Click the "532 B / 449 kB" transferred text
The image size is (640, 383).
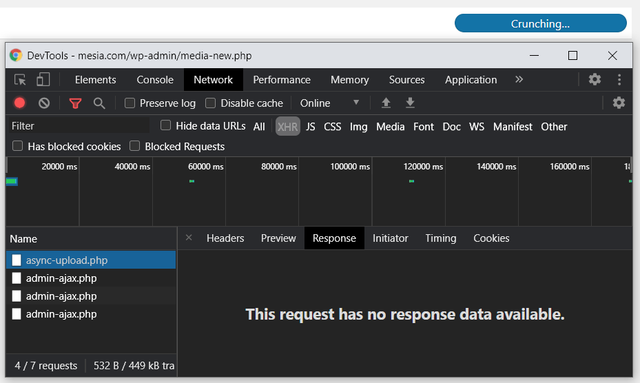tap(134, 365)
